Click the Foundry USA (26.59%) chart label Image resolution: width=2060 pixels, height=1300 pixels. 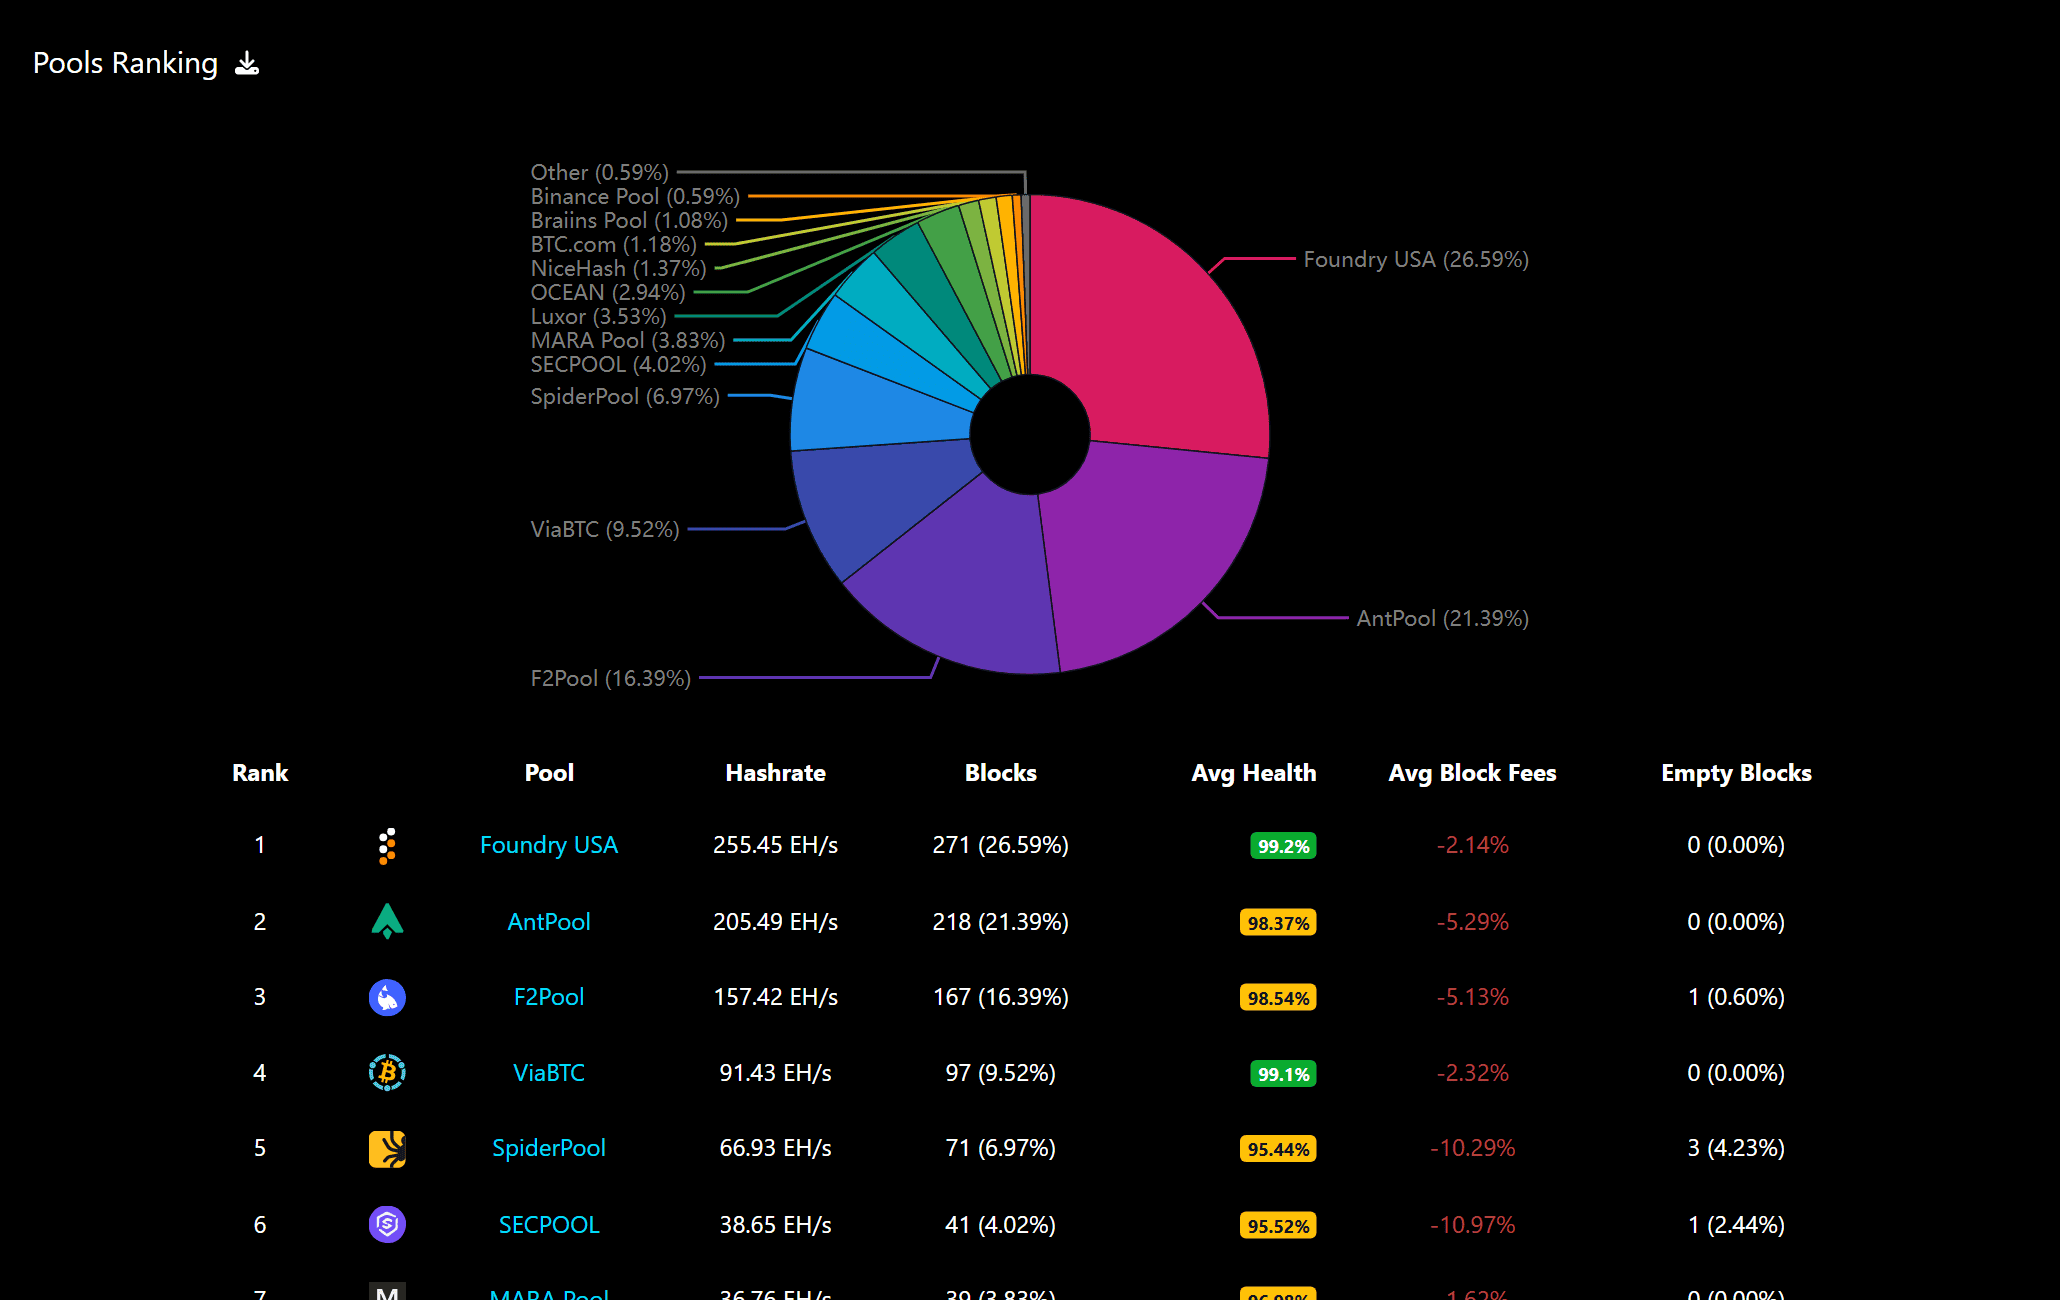pyautogui.click(x=1416, y=260)
